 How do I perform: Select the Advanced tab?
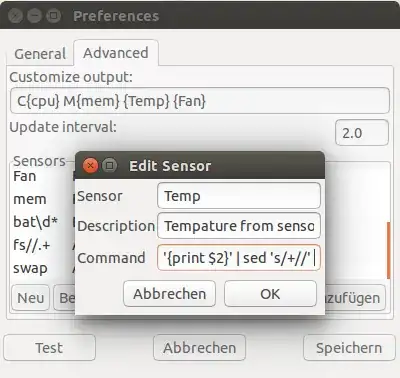pos(116,53)
